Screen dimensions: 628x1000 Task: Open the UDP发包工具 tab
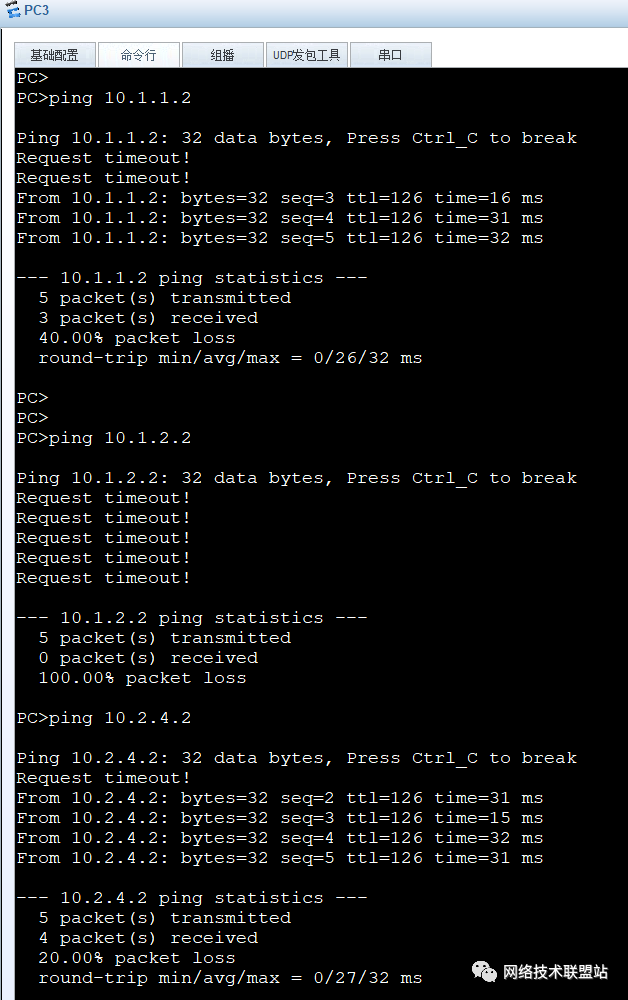tap(307, 55)
